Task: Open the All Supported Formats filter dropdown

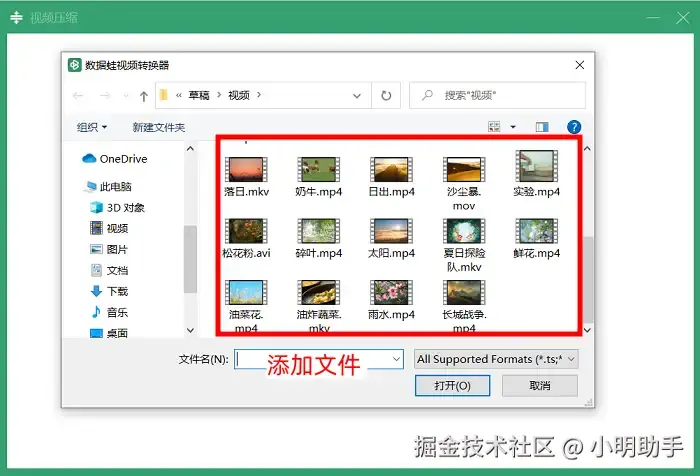Action: tap(496, 359)
